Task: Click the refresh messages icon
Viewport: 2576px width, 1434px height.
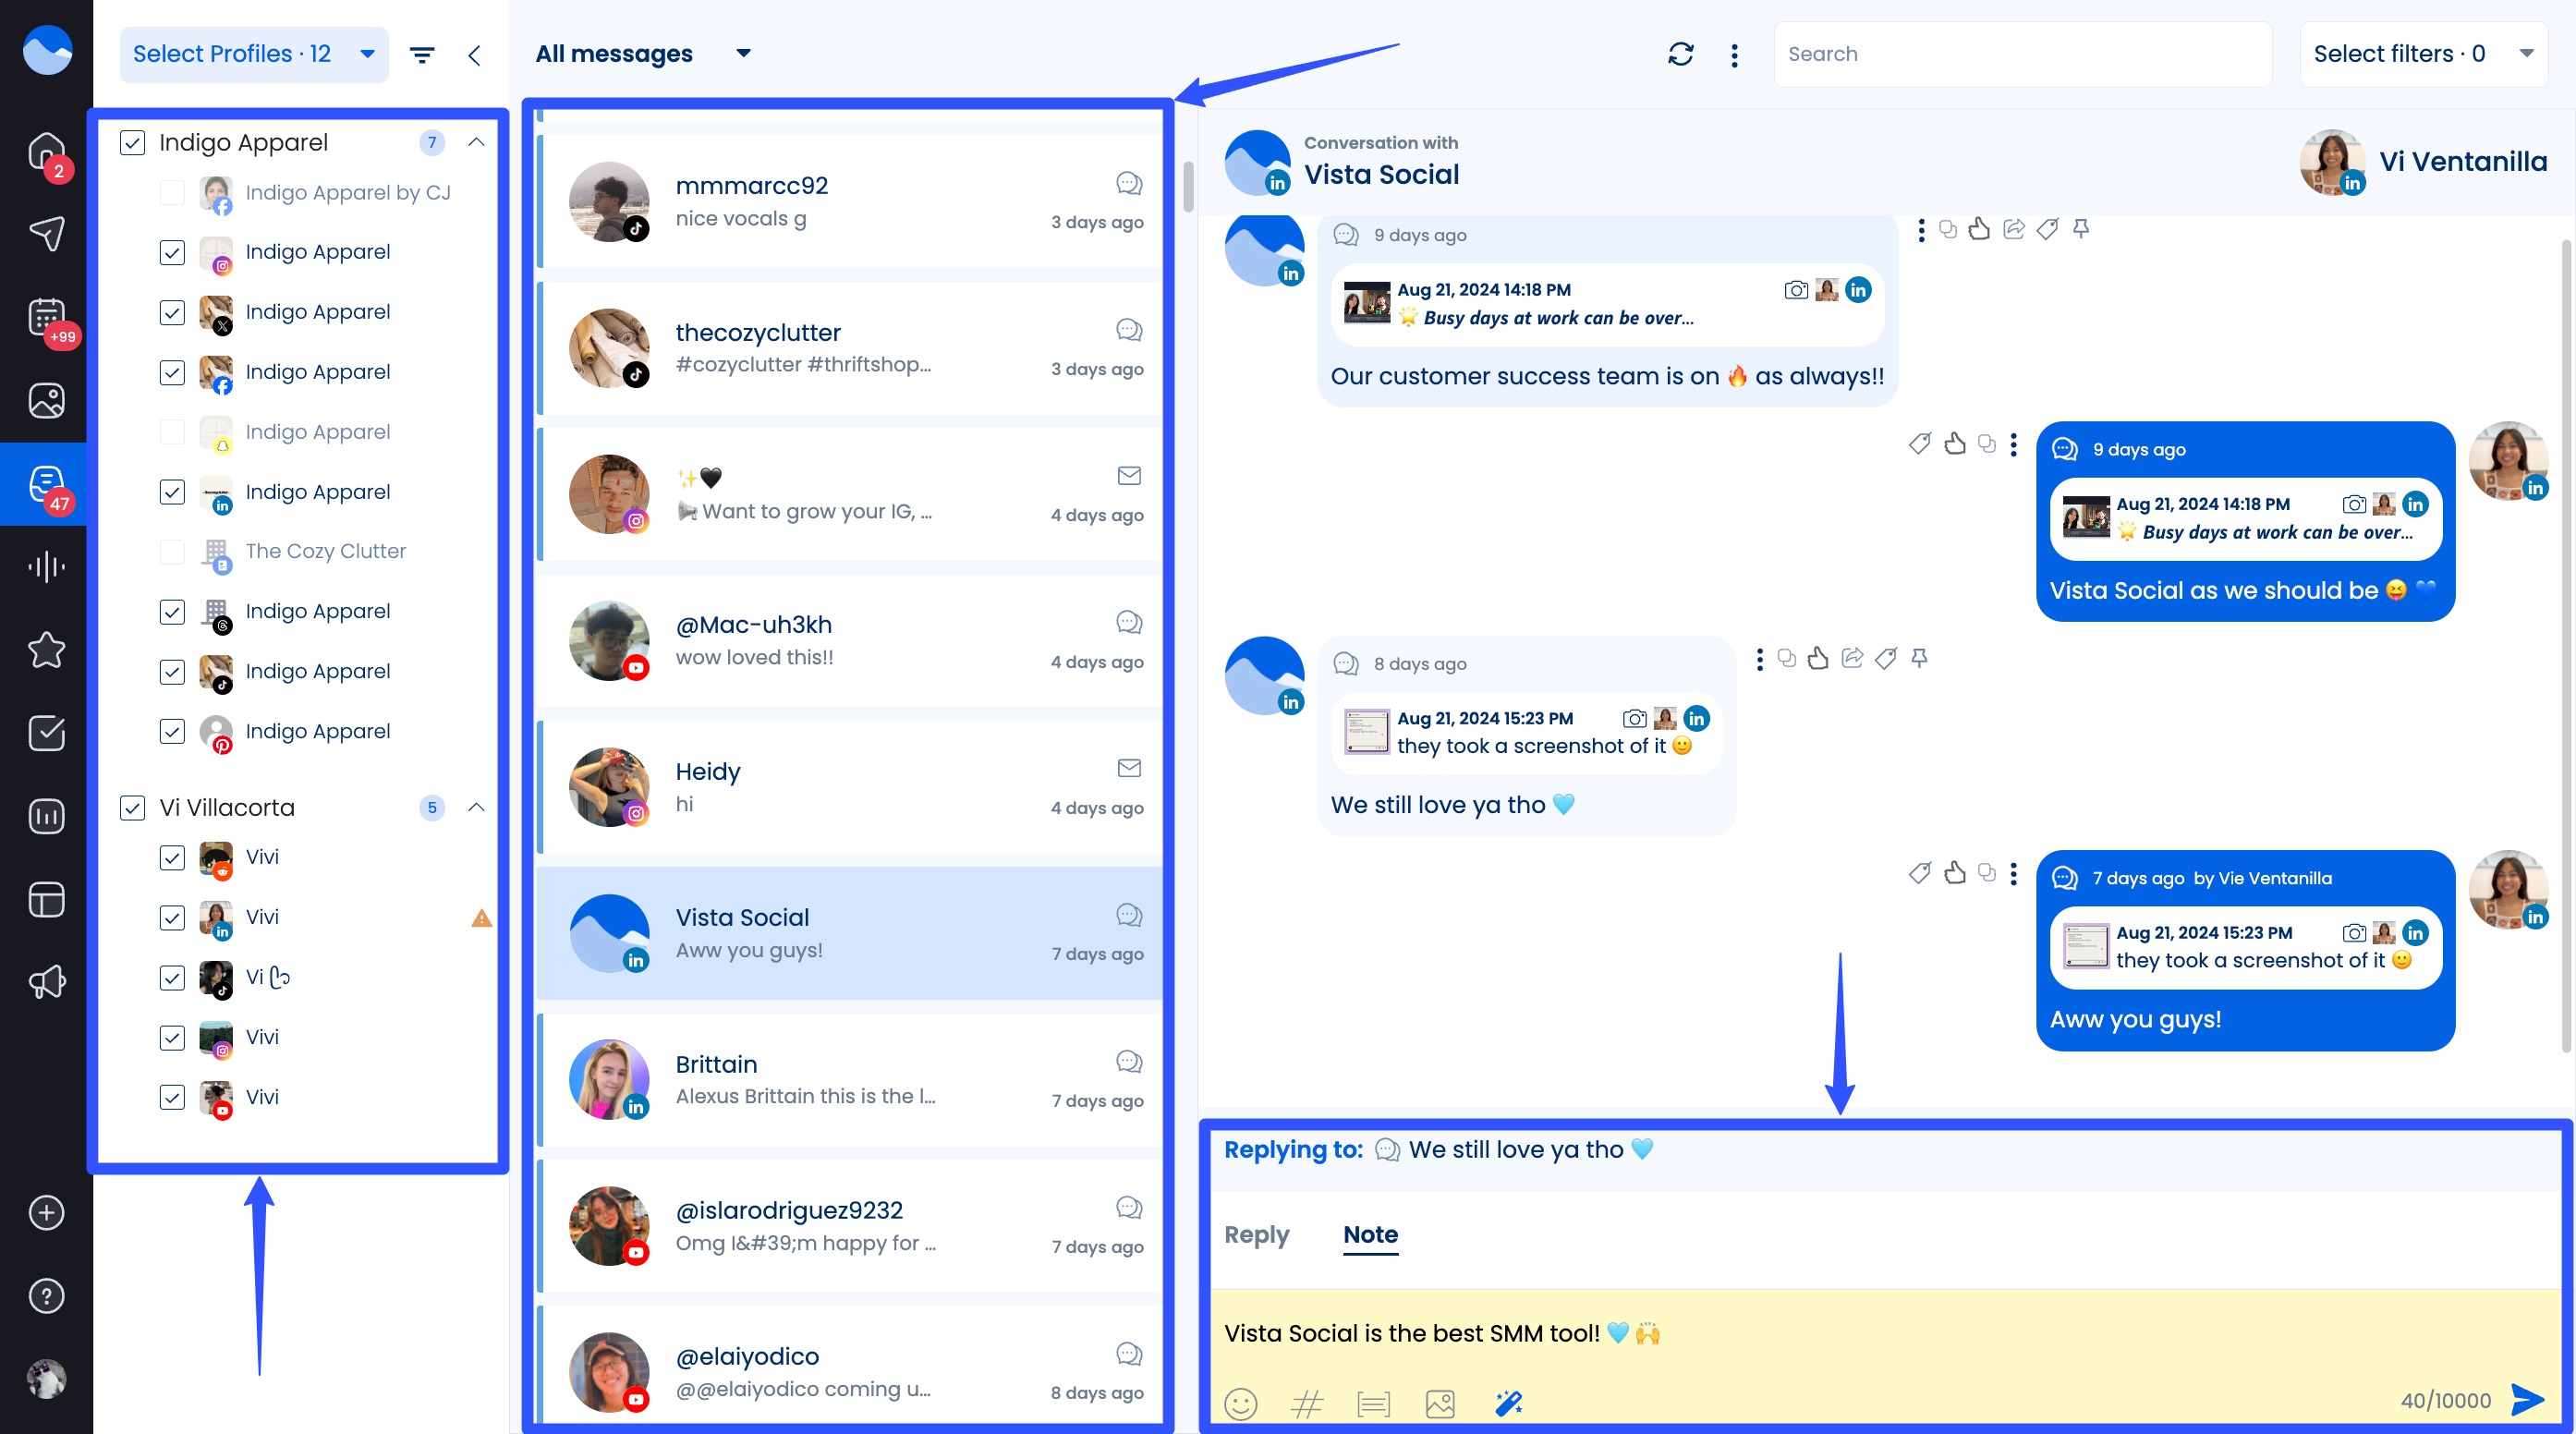Action: pos(1680,54)
